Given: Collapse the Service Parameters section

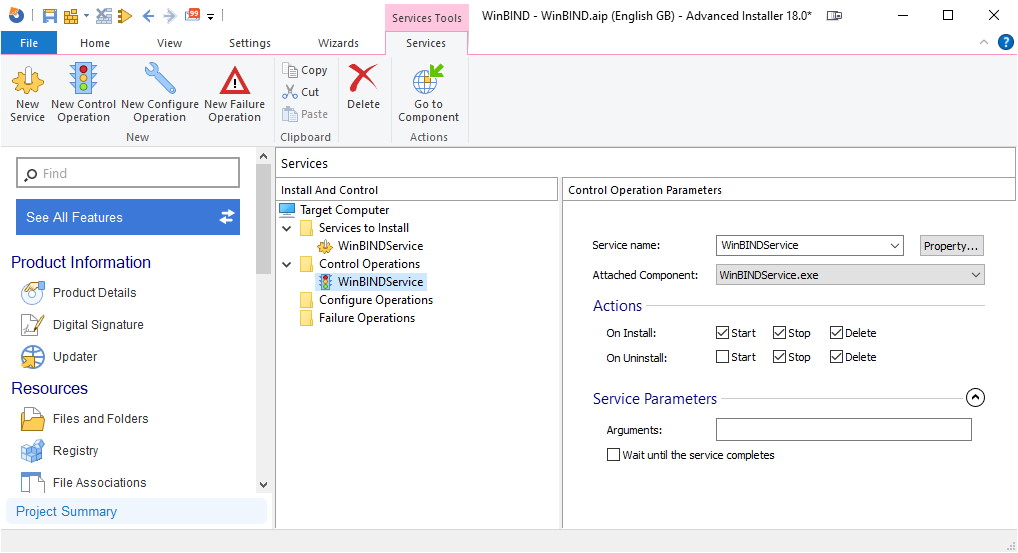Looking at the screenshot, I should (976, 398).
